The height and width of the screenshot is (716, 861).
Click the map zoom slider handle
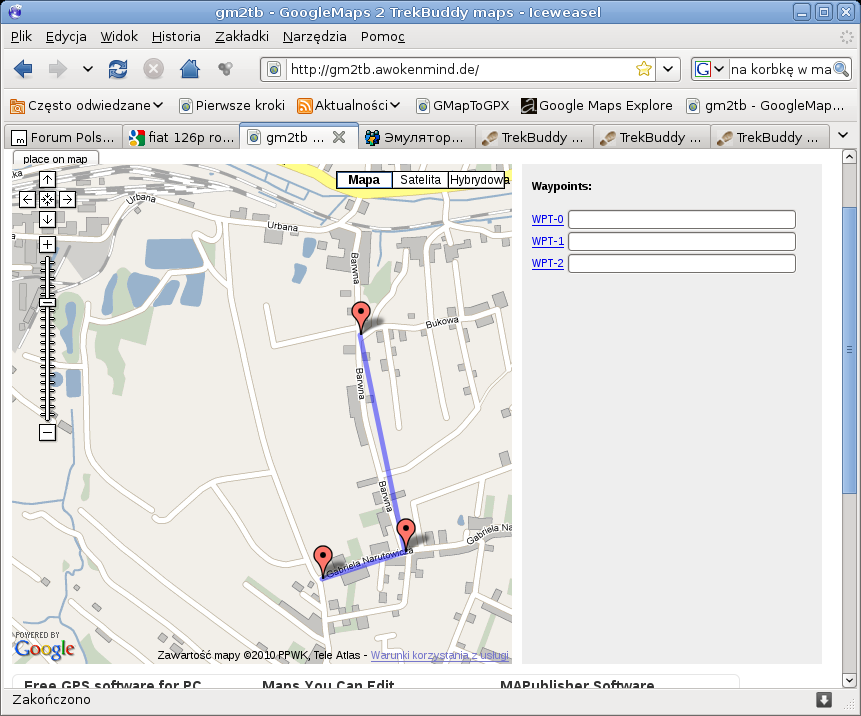[x=48, y=303]
